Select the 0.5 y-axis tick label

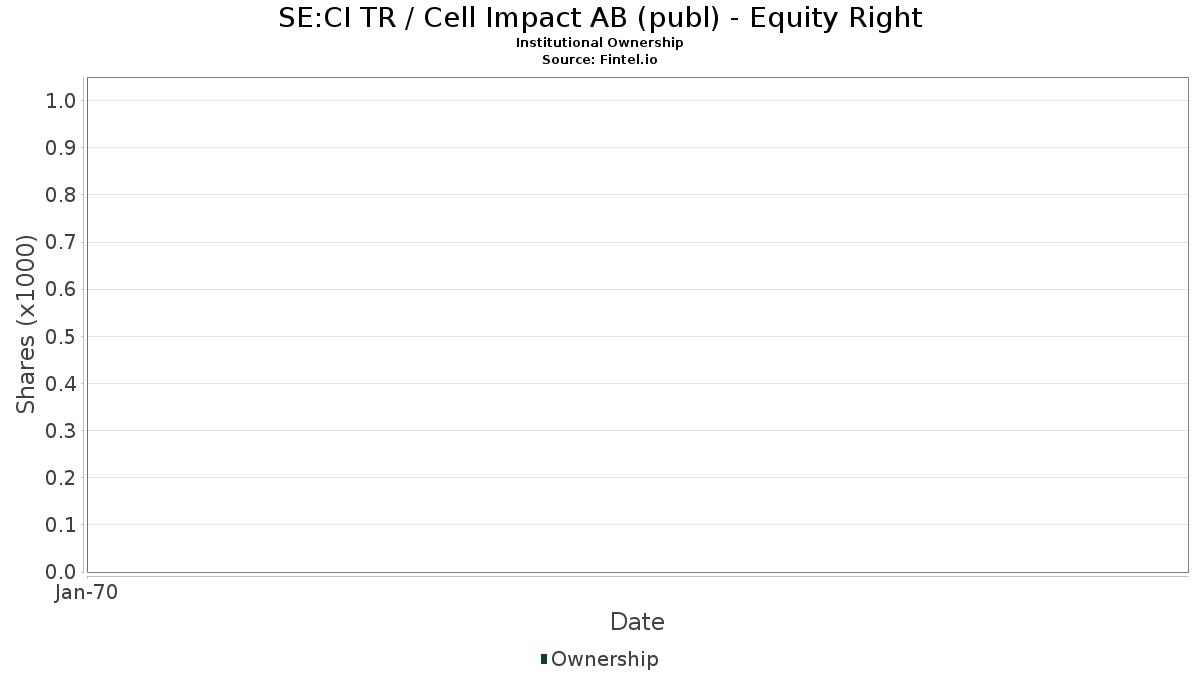[61, 336]
